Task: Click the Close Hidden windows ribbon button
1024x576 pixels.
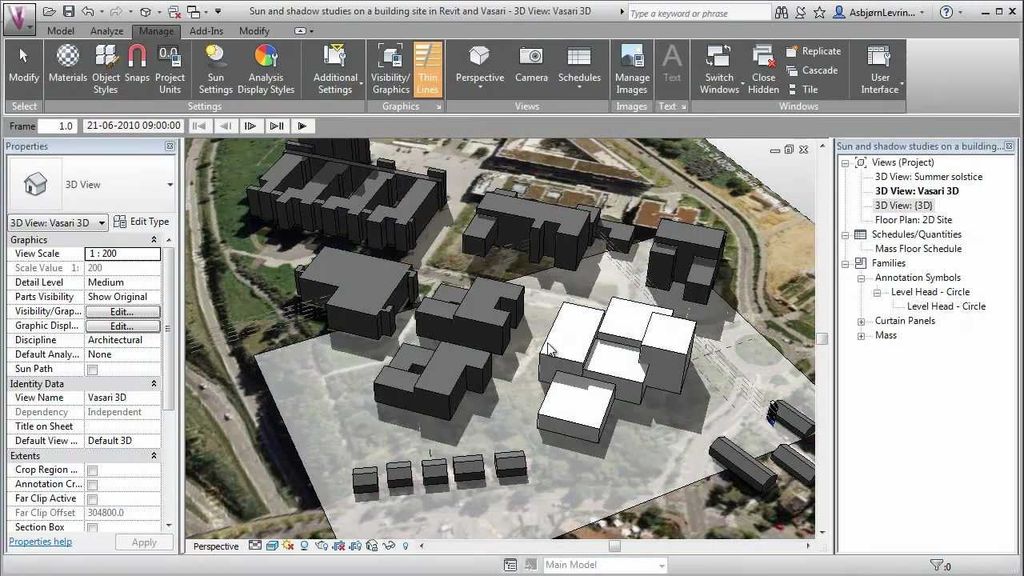Action: tap(763, 69)
